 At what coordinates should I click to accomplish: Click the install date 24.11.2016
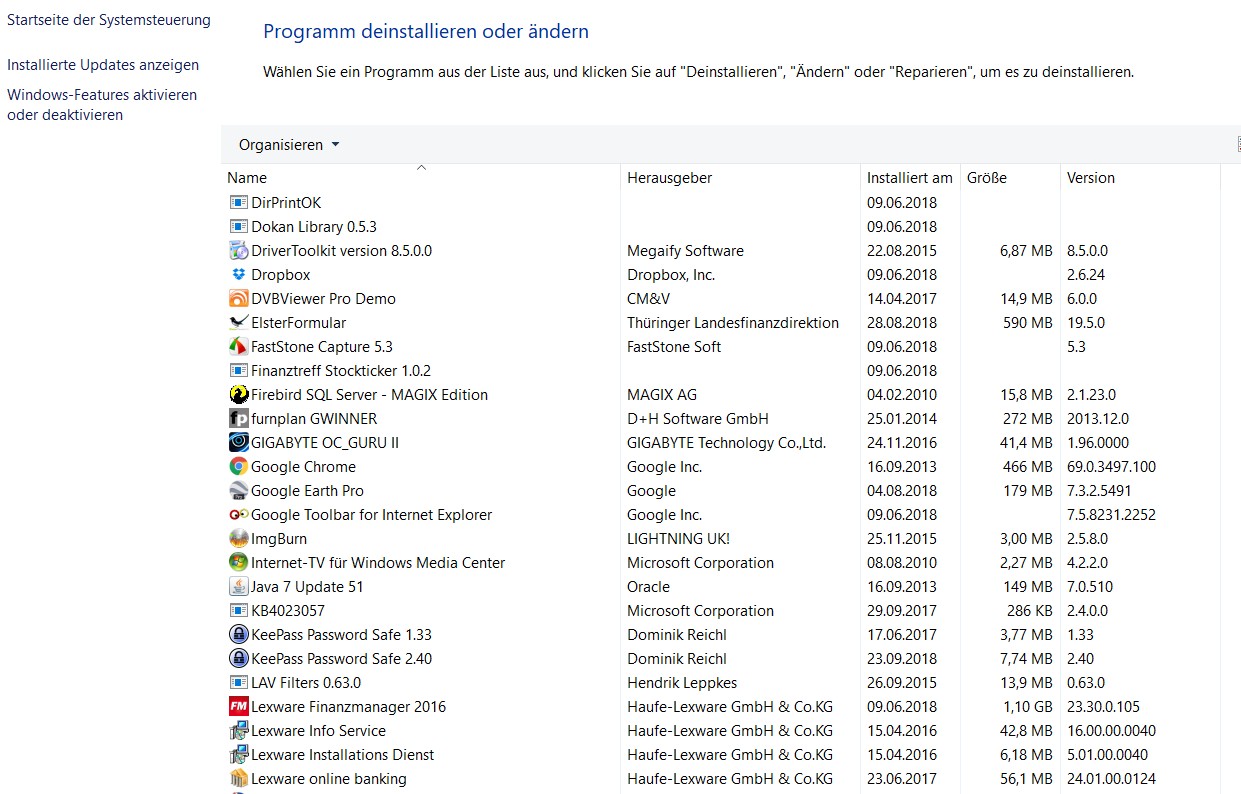click(x=902, y=443)
